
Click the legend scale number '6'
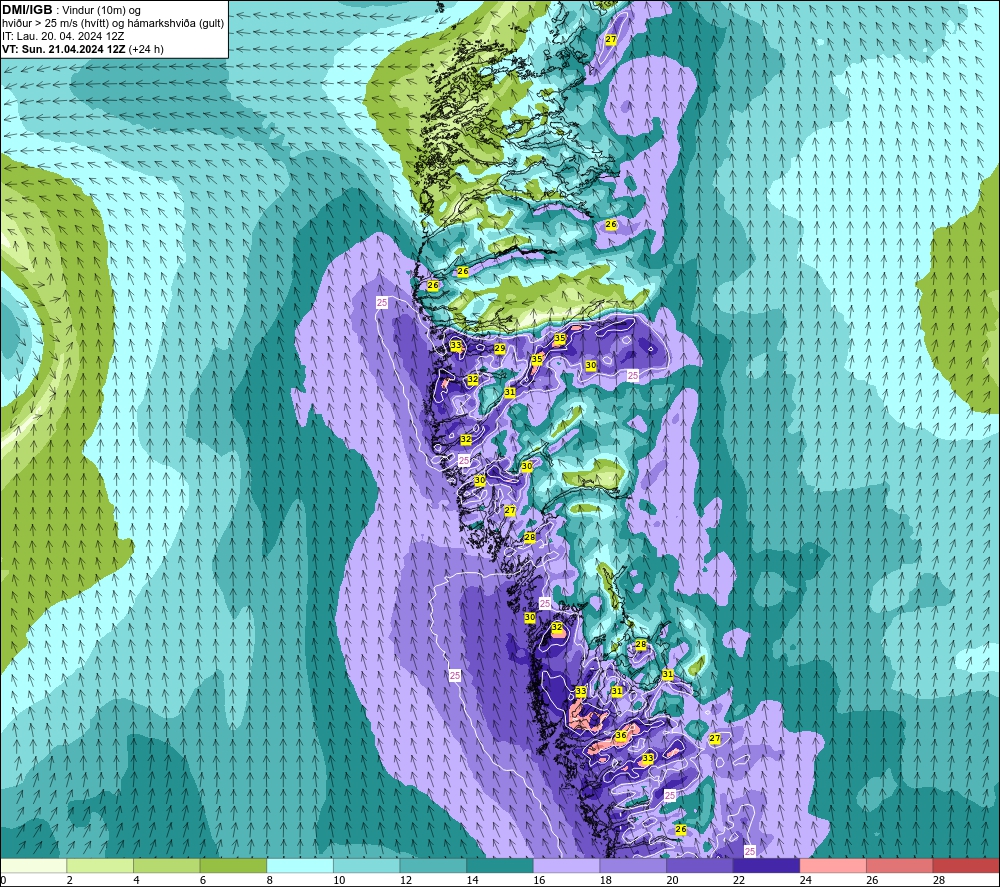tap(203, 881)
